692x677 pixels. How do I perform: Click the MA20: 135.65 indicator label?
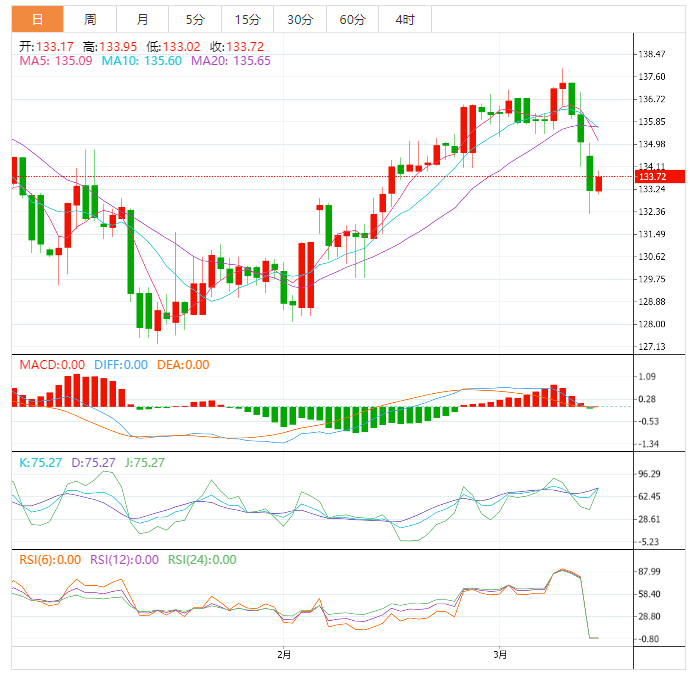tap(231, 60)
